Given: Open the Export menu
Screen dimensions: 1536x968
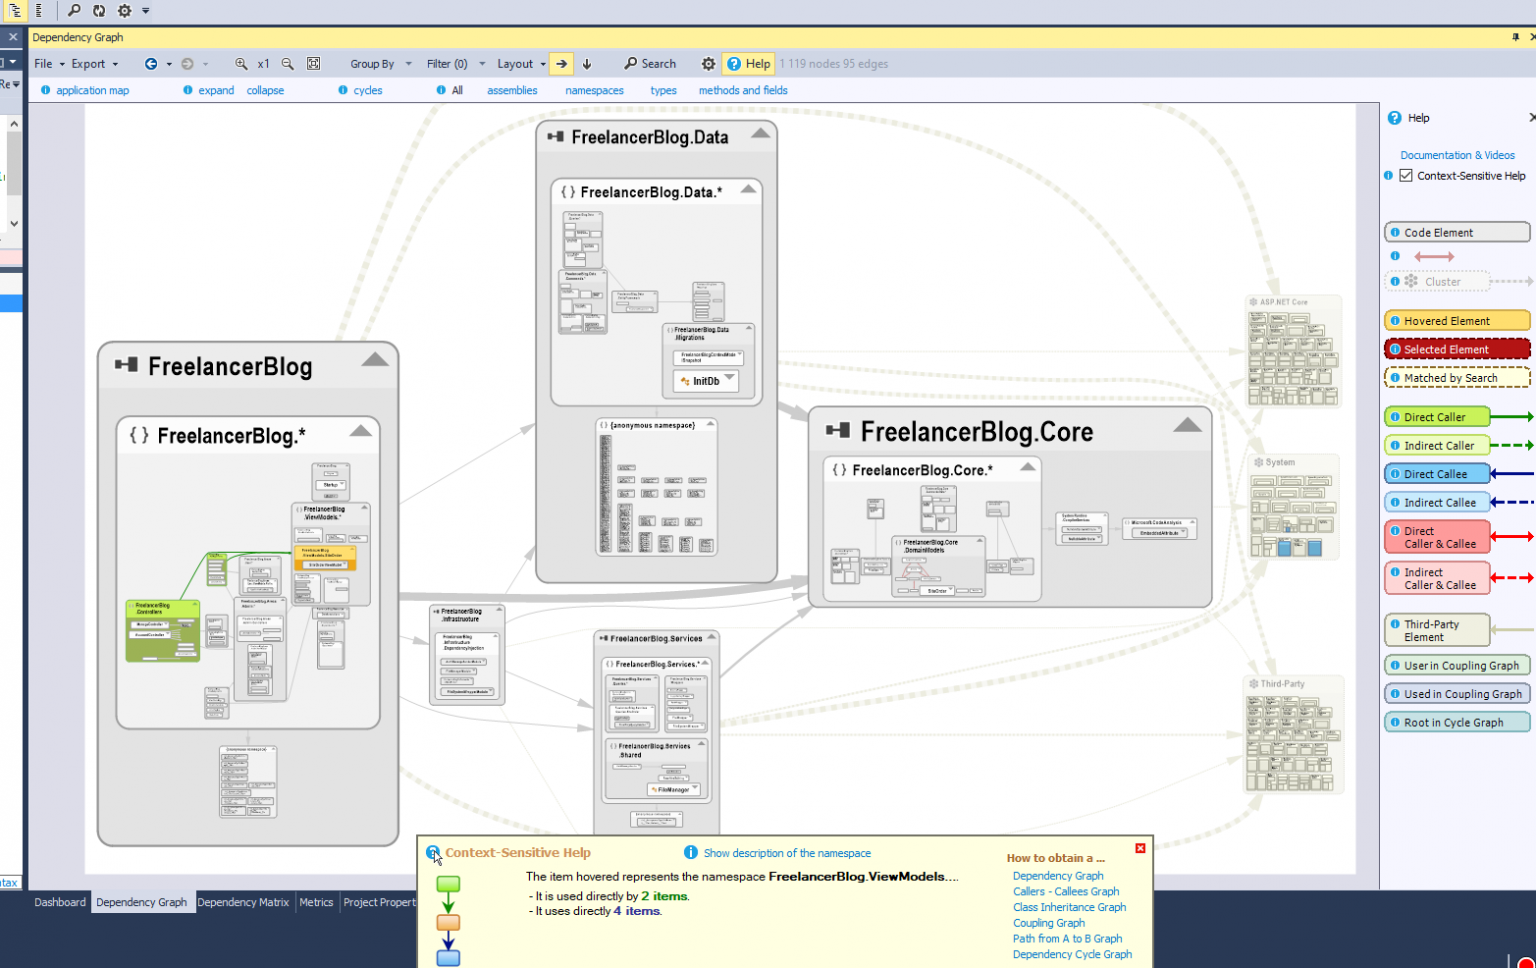Looking at the screenshot, I should [x=88, y=63].
